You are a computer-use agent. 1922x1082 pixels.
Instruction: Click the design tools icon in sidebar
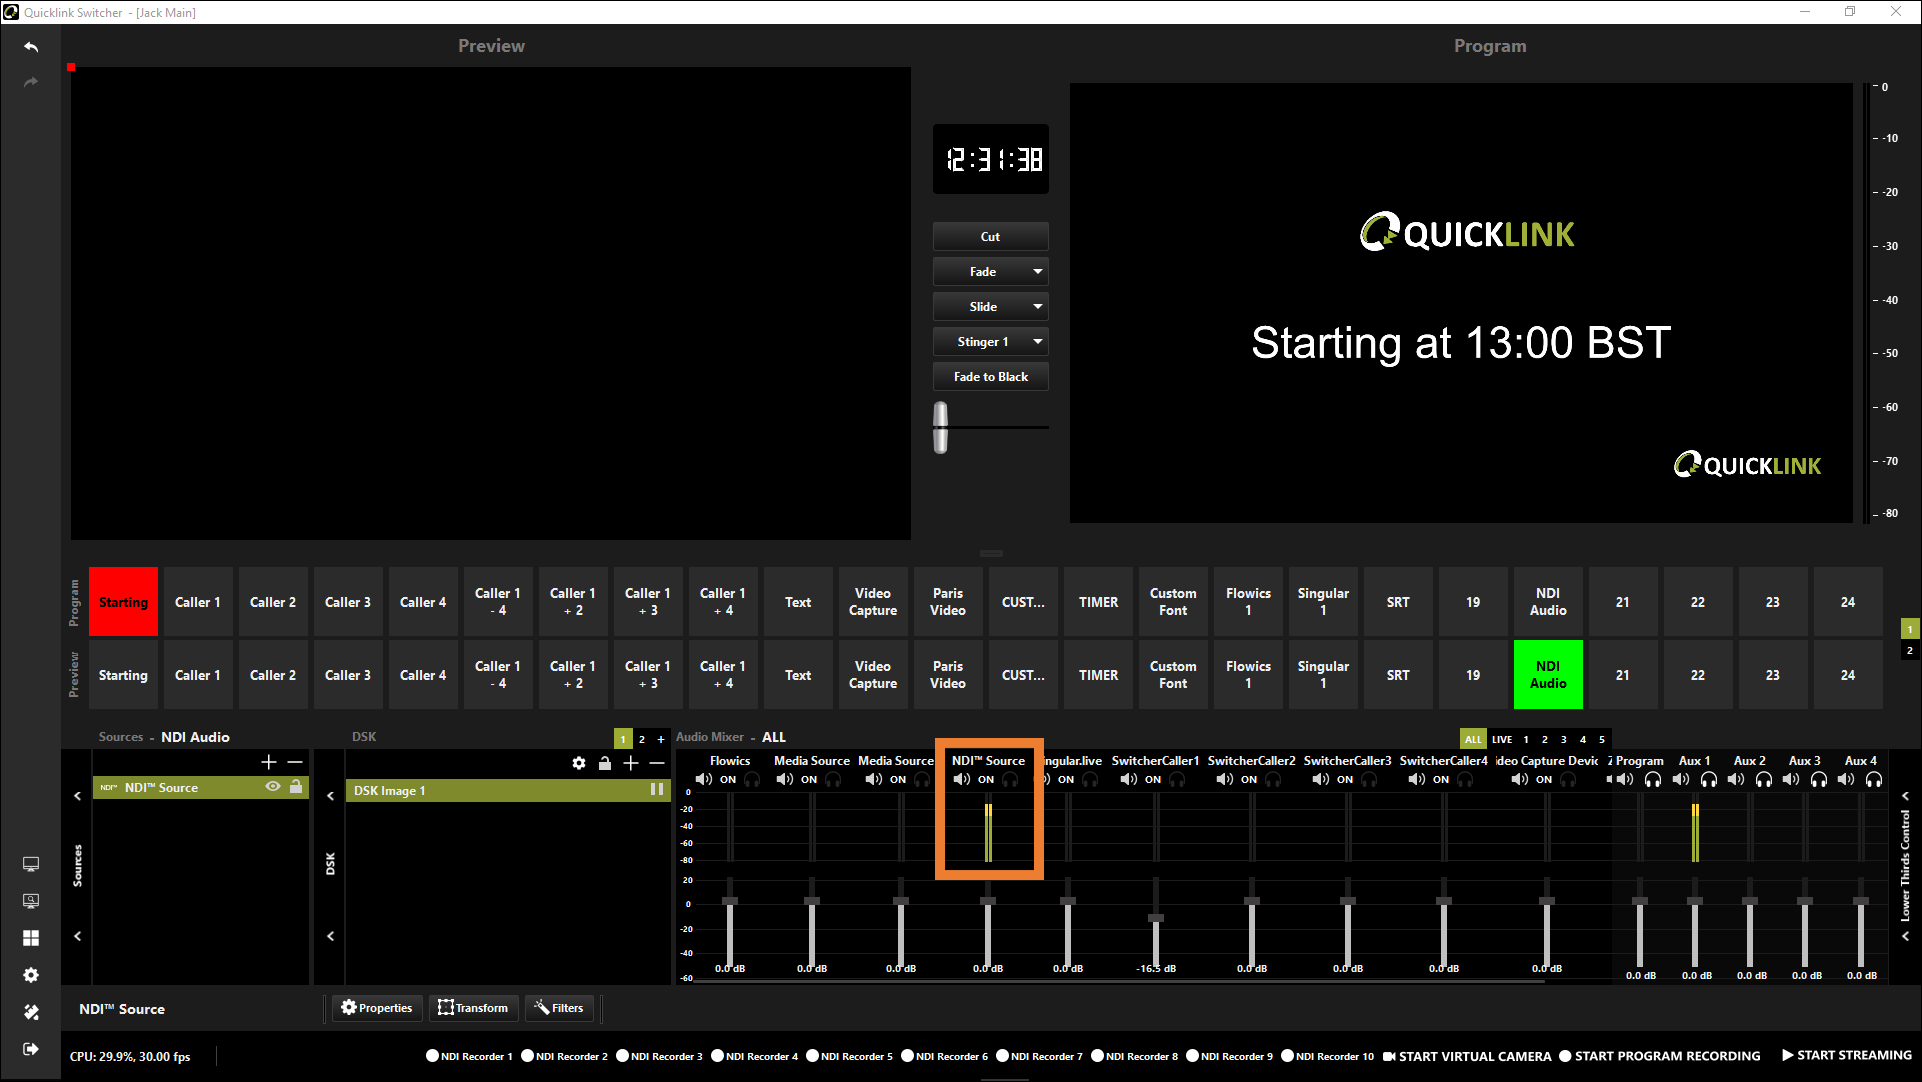coord(31,1012)
